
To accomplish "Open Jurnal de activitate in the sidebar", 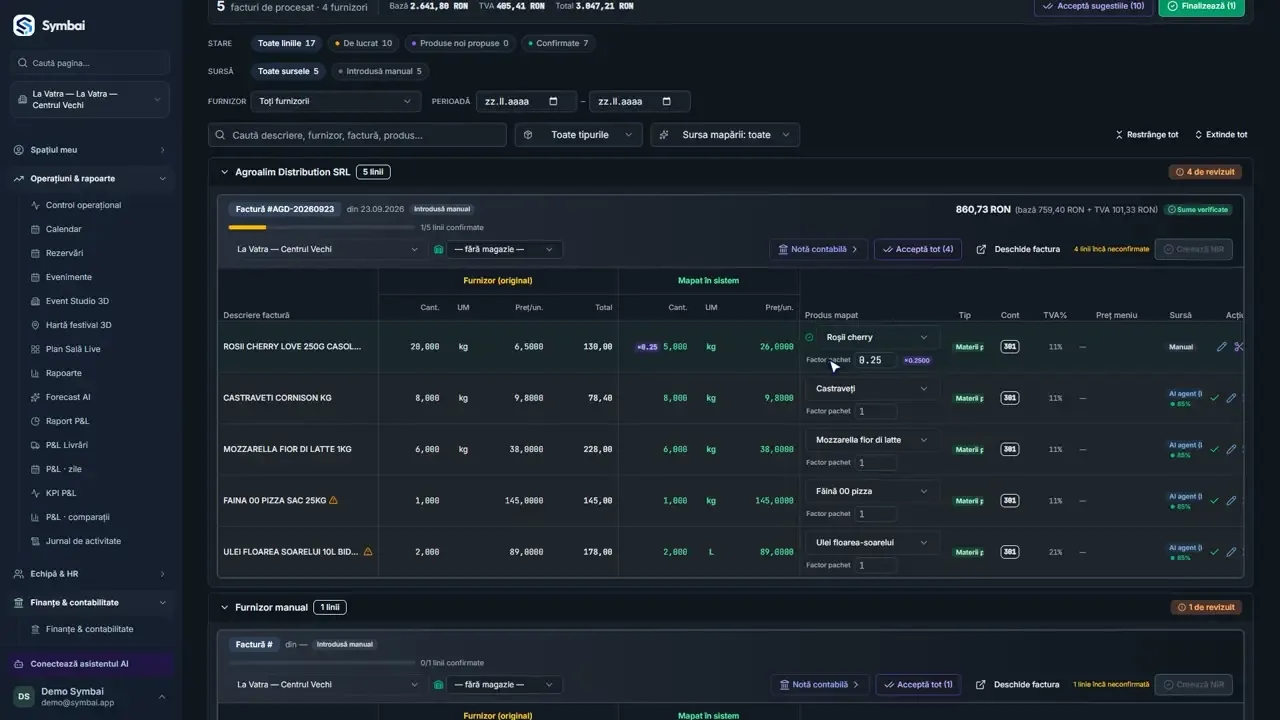I will click(83, 541).
